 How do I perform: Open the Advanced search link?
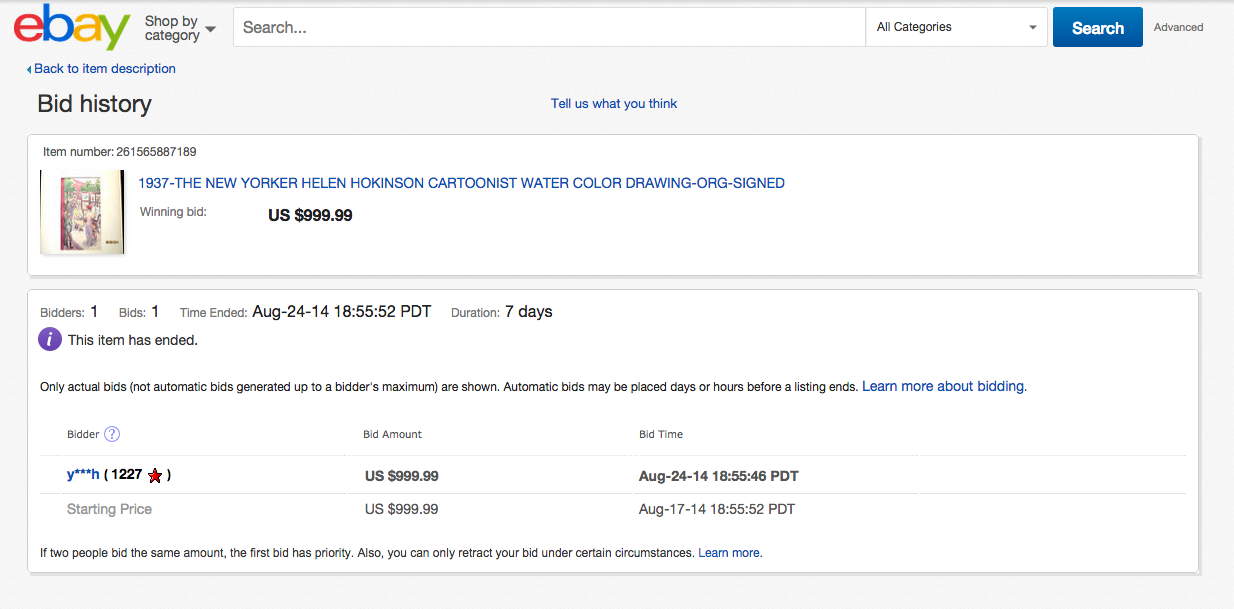pos(1178,27)
